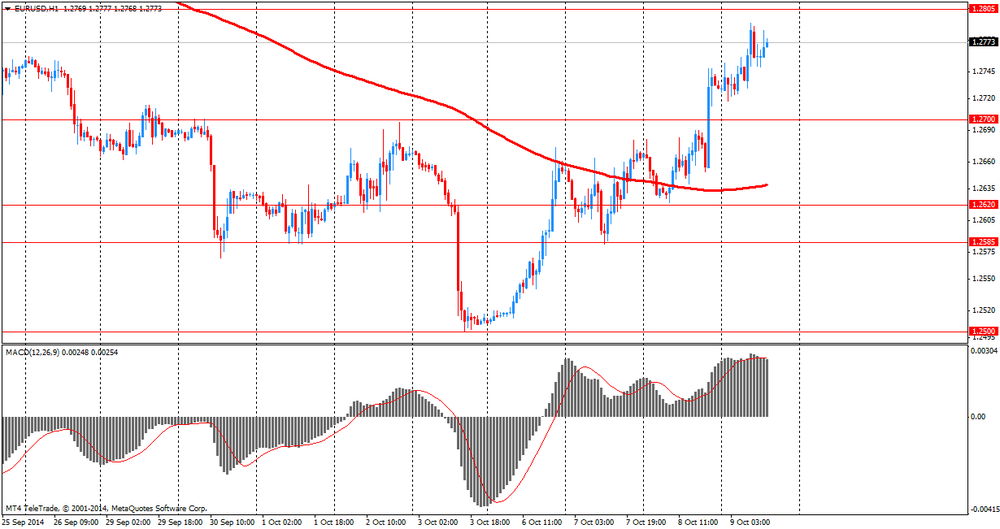Click the 1.2500 red price level label

[x=982, y=331]
